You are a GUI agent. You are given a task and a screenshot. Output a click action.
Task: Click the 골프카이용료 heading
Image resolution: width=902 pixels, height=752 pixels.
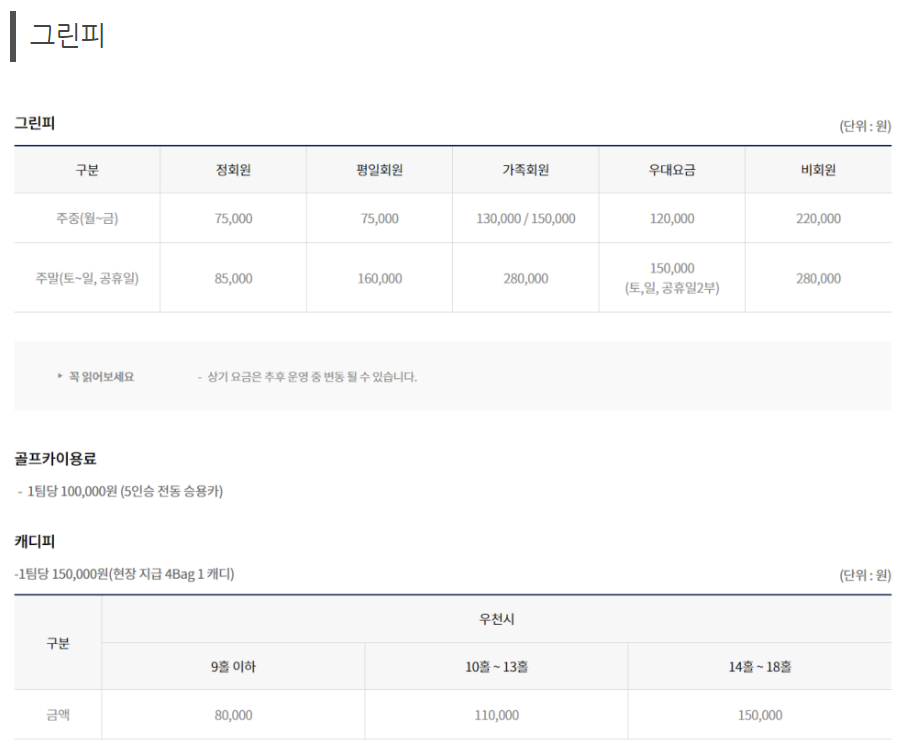[55, 459]
